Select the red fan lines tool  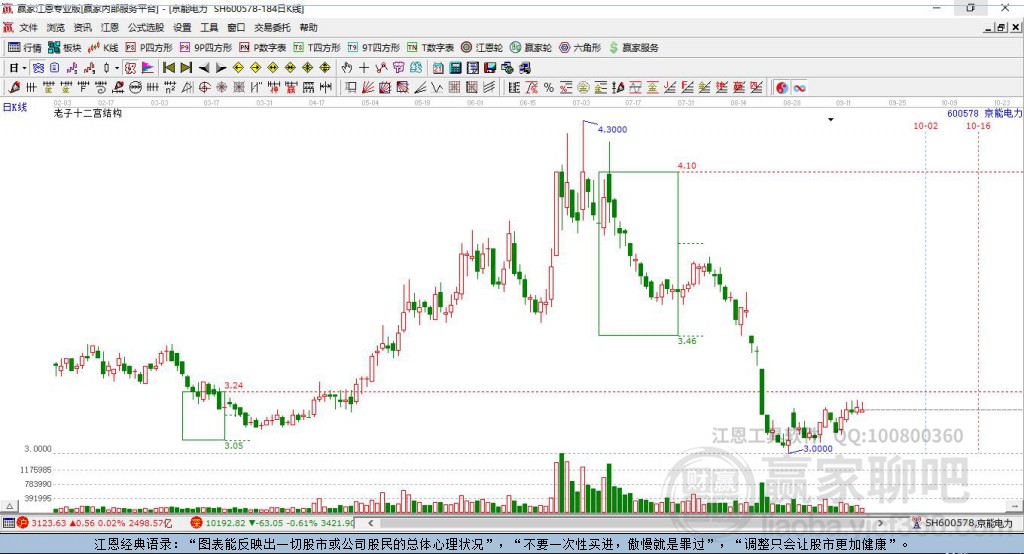(368, 88)
